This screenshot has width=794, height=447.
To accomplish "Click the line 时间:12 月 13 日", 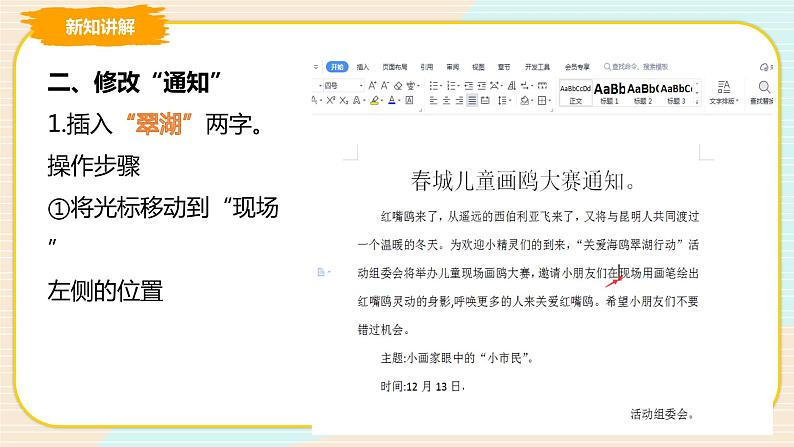I will 422,386.
